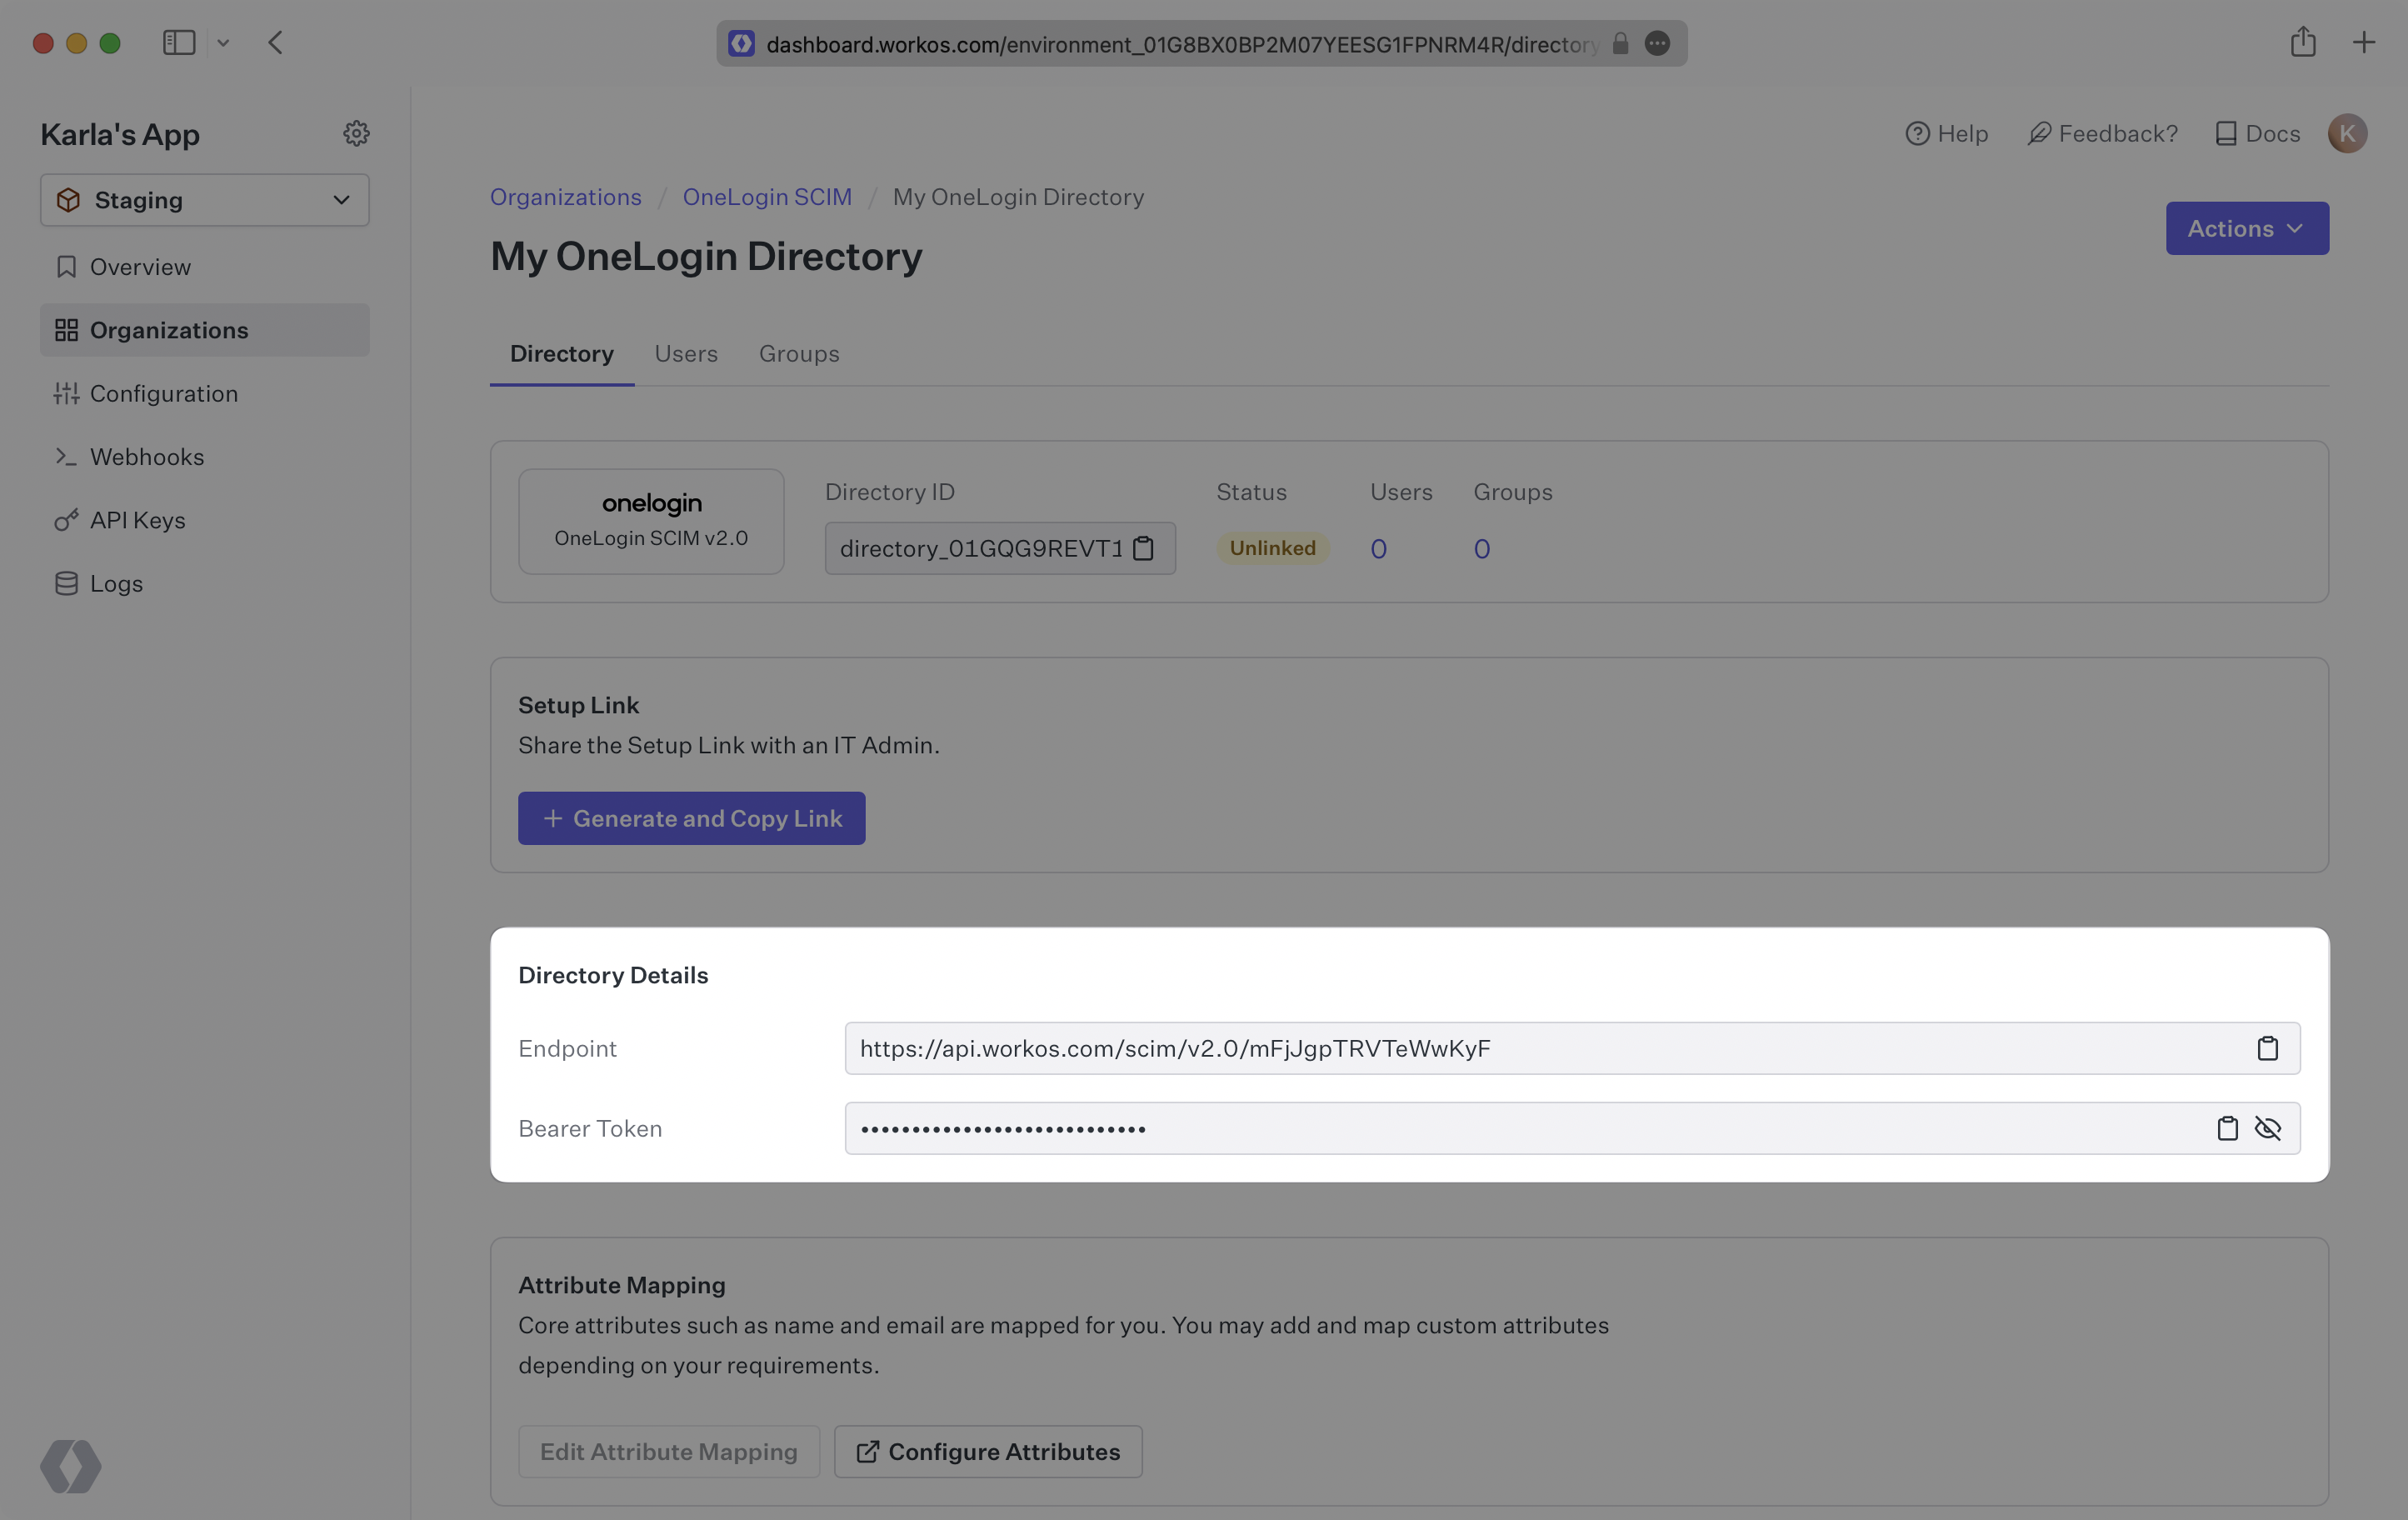Click the copy icon next to Endpoint URL

(2268, 1047)
